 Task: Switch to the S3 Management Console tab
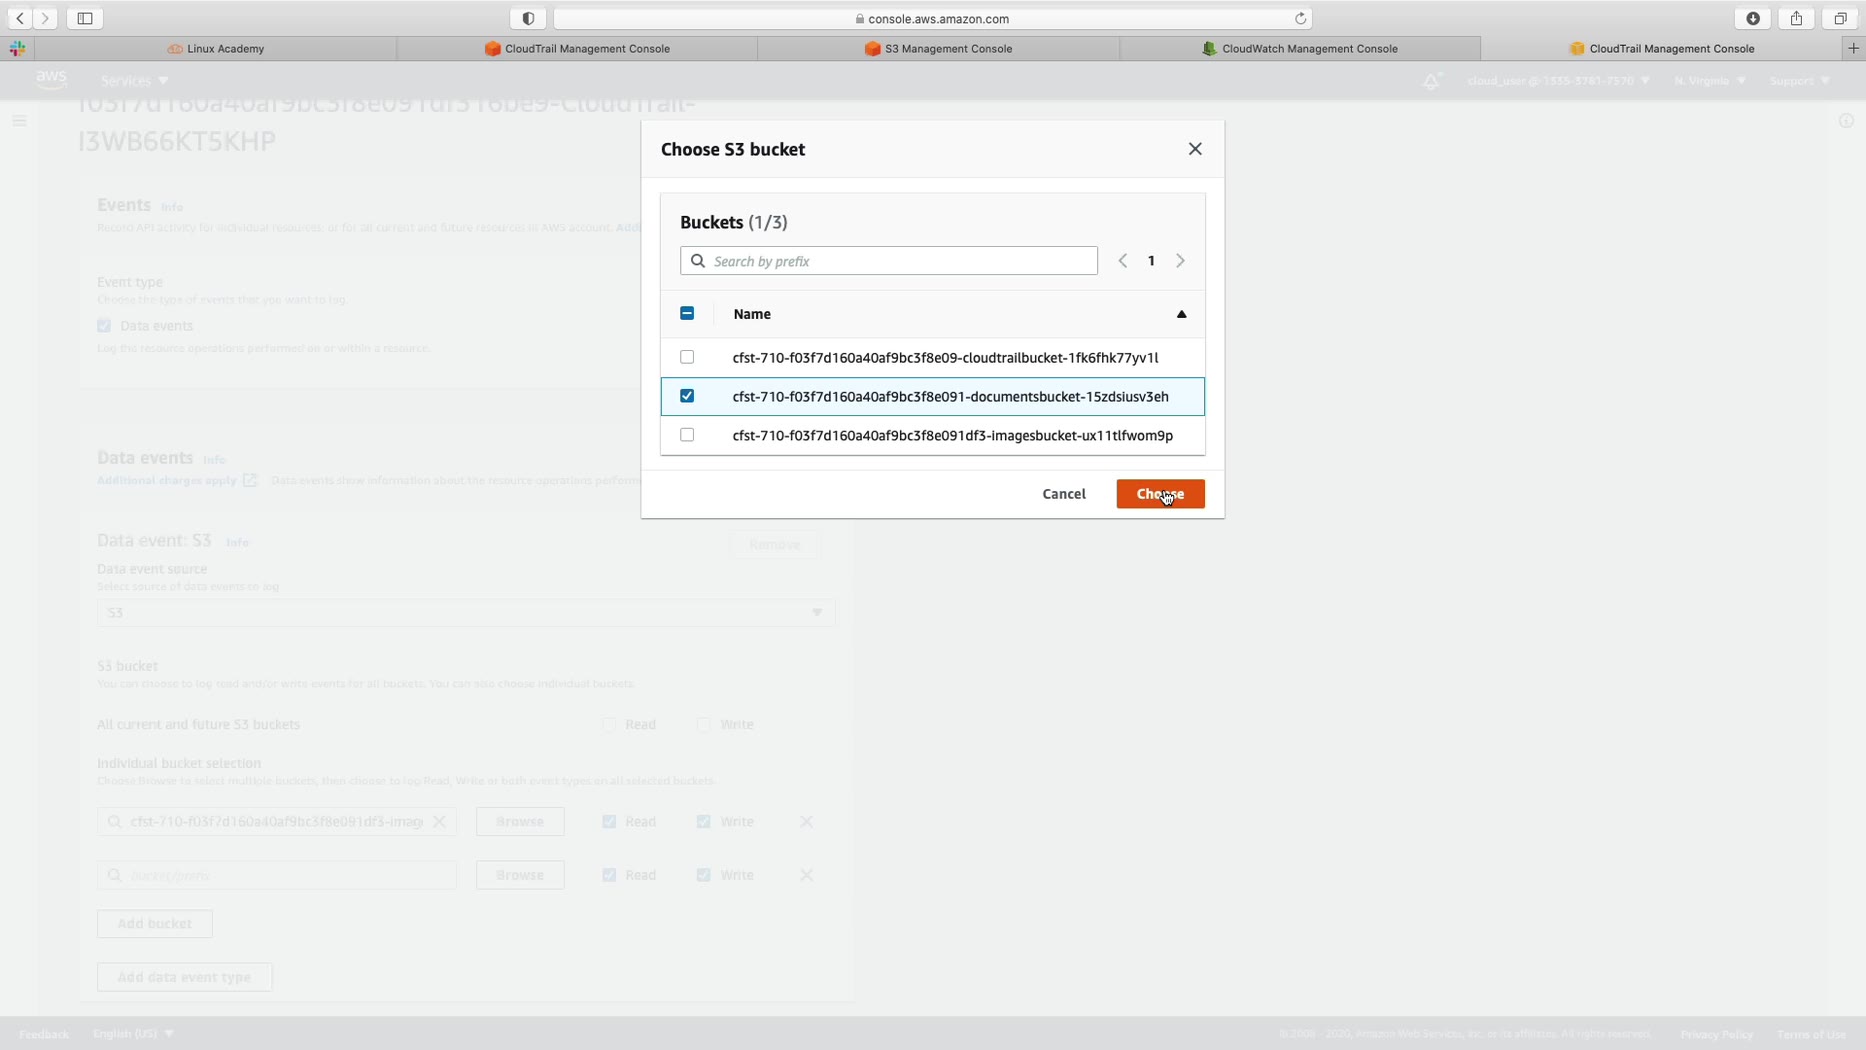(x=938, y=48)
